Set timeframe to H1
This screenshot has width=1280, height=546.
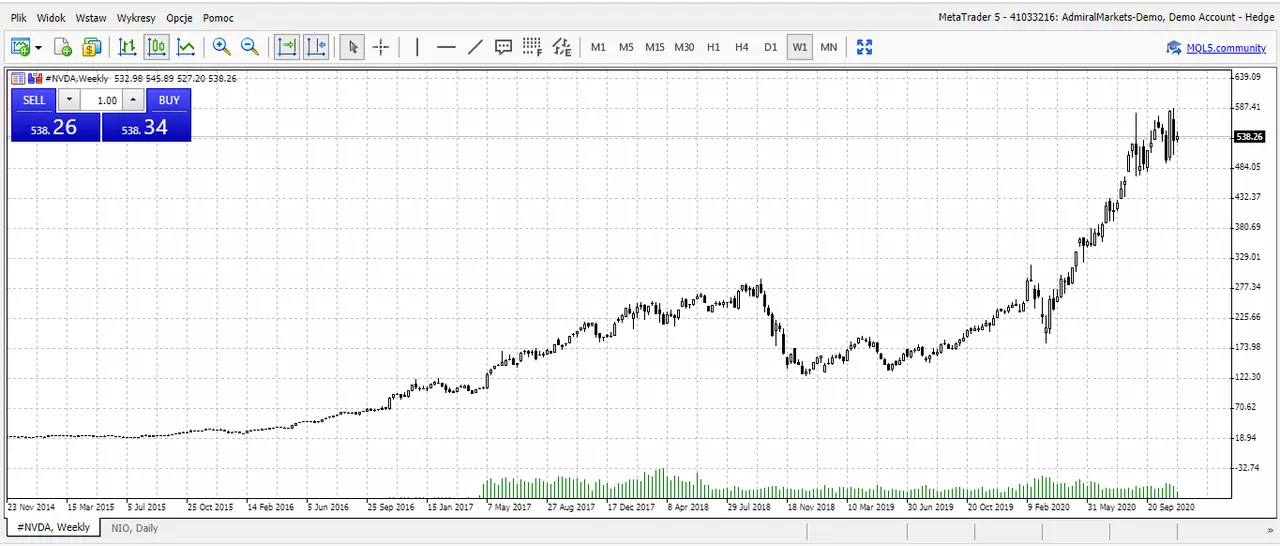tap(713, 47)
